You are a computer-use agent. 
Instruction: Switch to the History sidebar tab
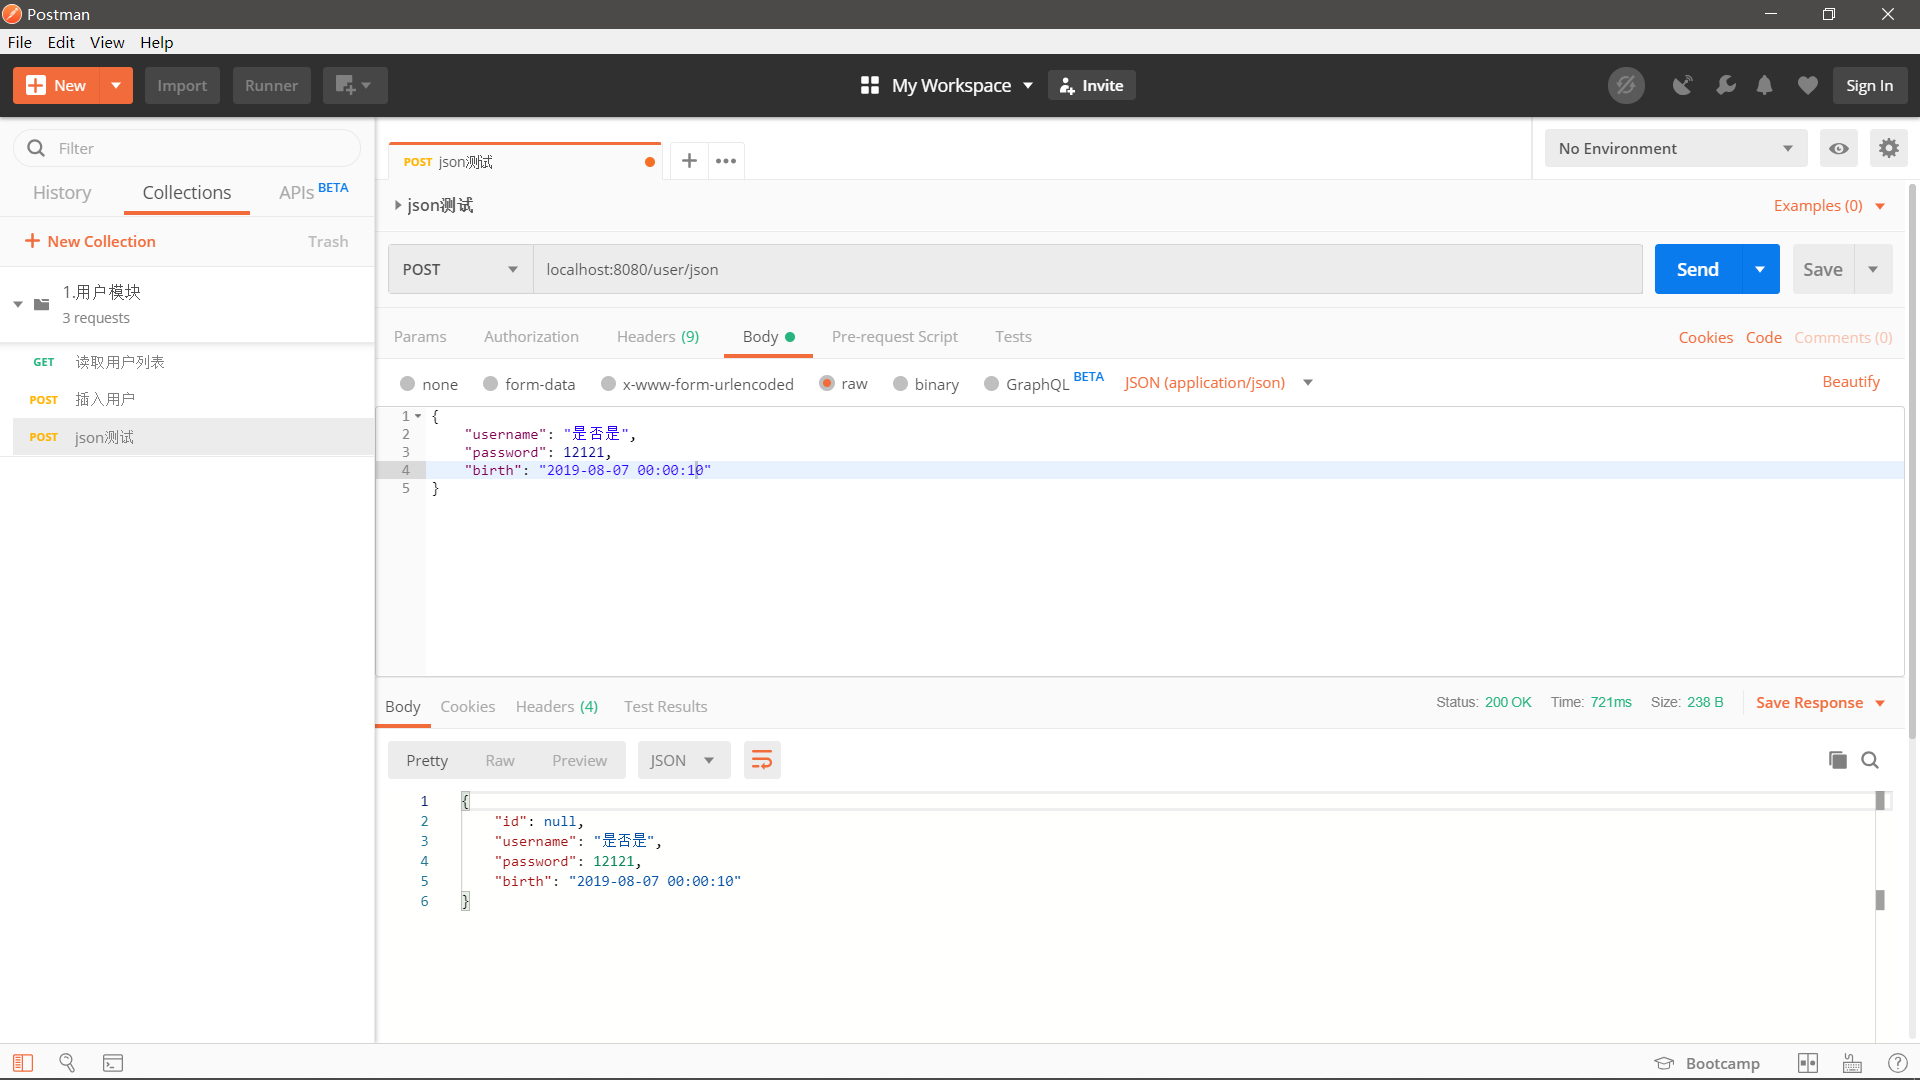pyautogui.click(x=62, y=193)
